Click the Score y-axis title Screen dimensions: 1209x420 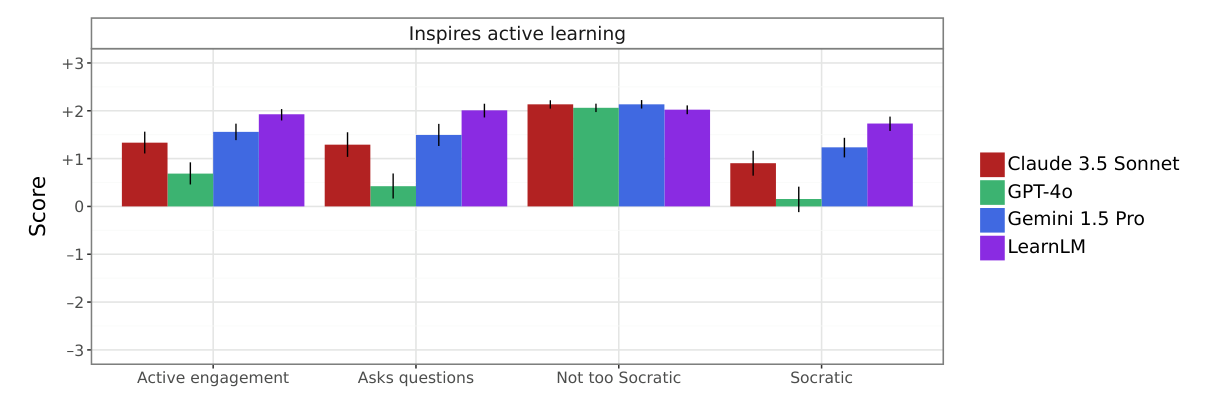pyautogui.click(x=38, y=206)
